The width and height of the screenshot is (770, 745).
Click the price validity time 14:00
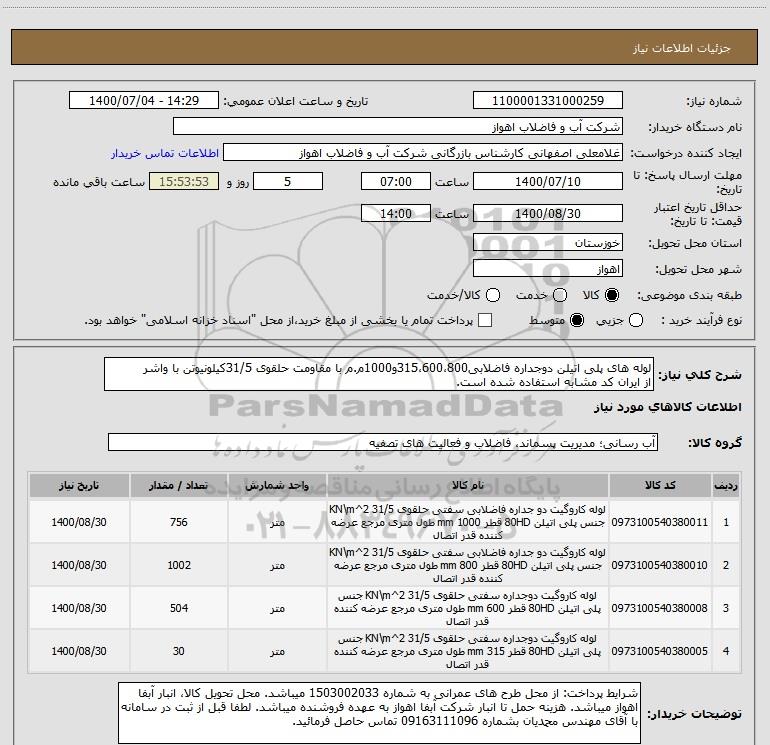click(396, 214)
